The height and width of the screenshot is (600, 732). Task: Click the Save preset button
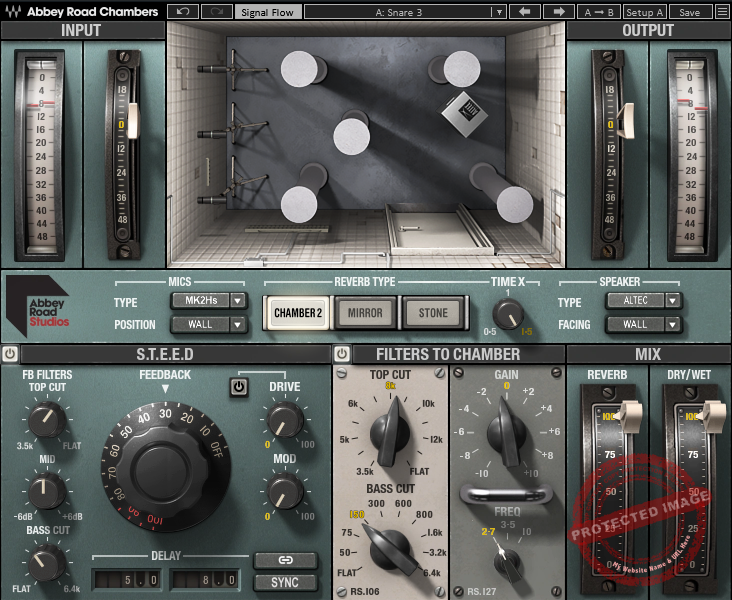[x=690, y=12]
